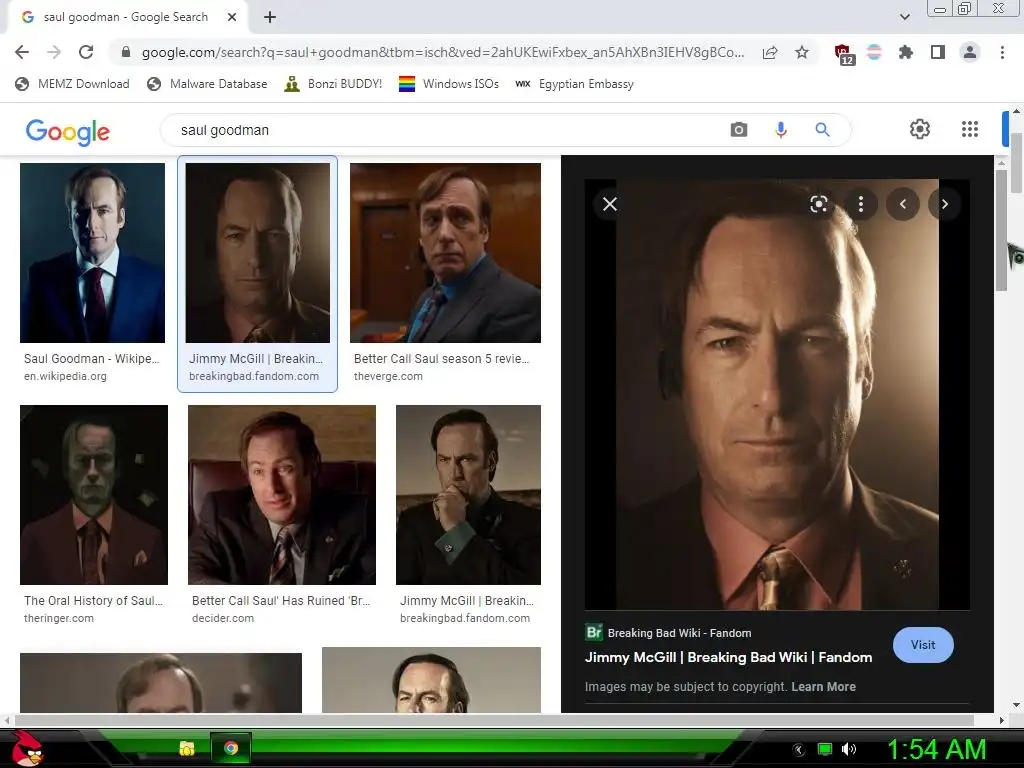Show the previous image in preview

pos(903,204)
